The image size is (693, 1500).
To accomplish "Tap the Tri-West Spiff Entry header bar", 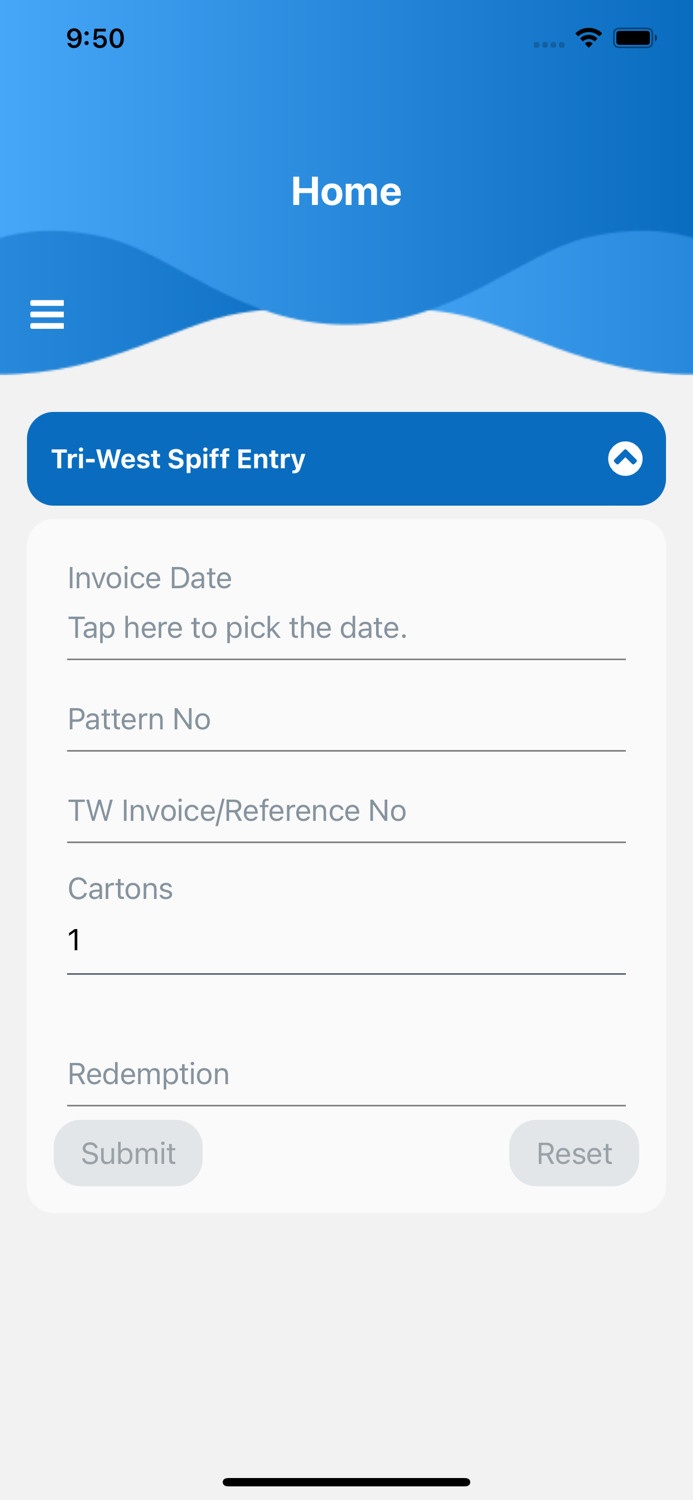I will pyautogui.click(x=346, y=458).
